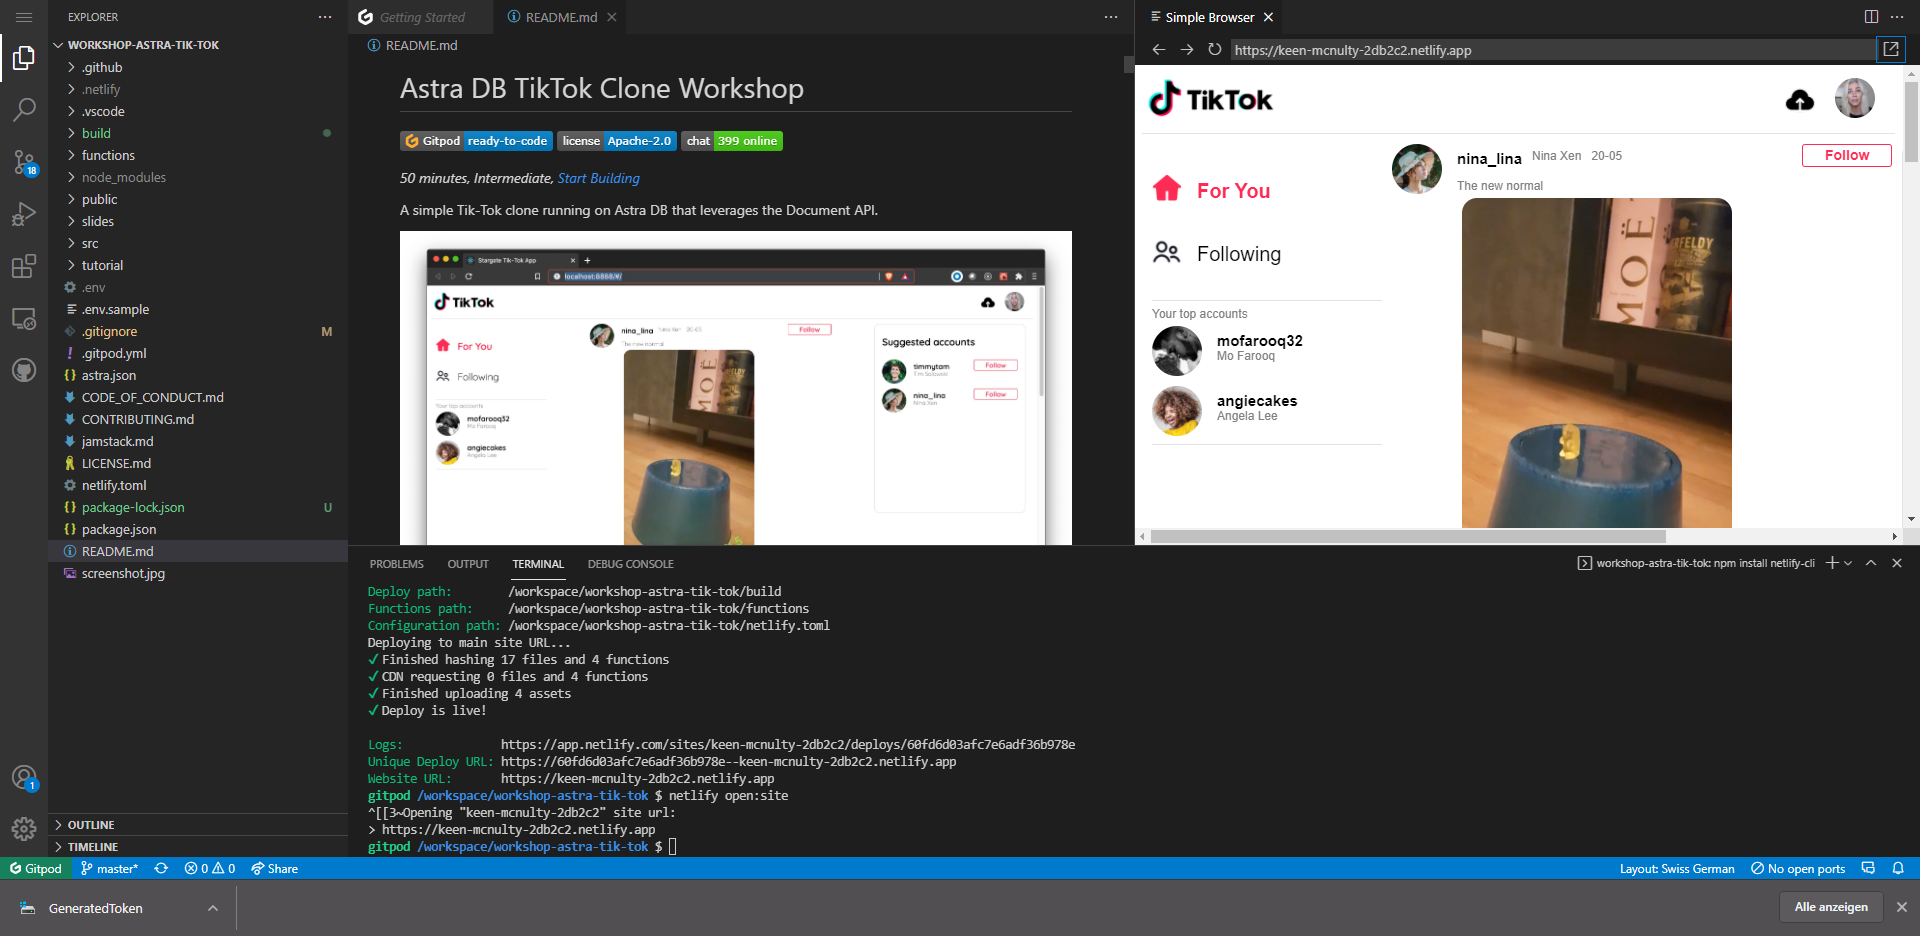Click the Start Building link
The width and height of the screenshot is (1920, 936).
tap(598, 178)
